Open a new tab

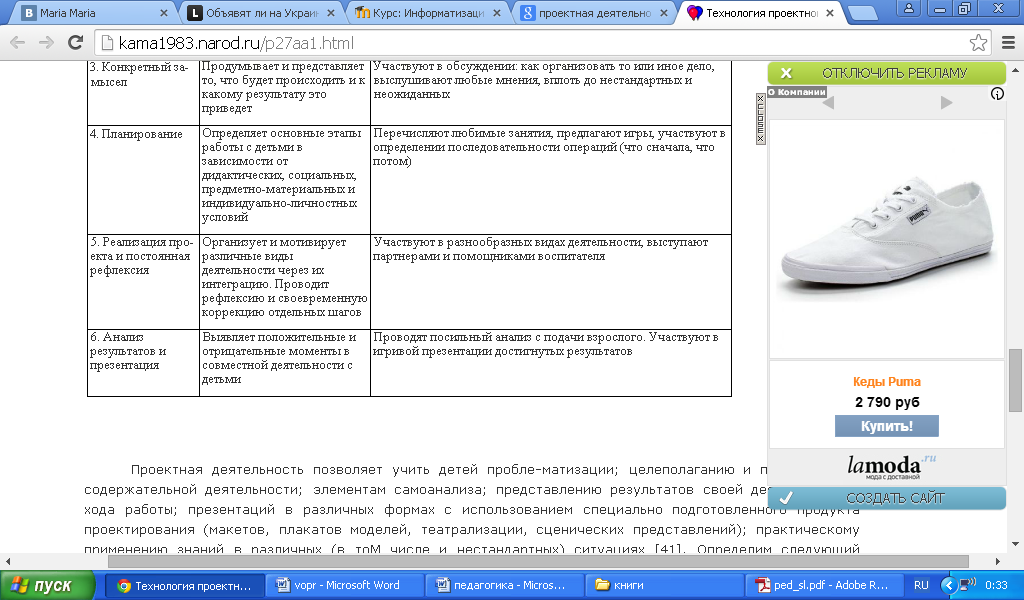(x=862, y=13)
